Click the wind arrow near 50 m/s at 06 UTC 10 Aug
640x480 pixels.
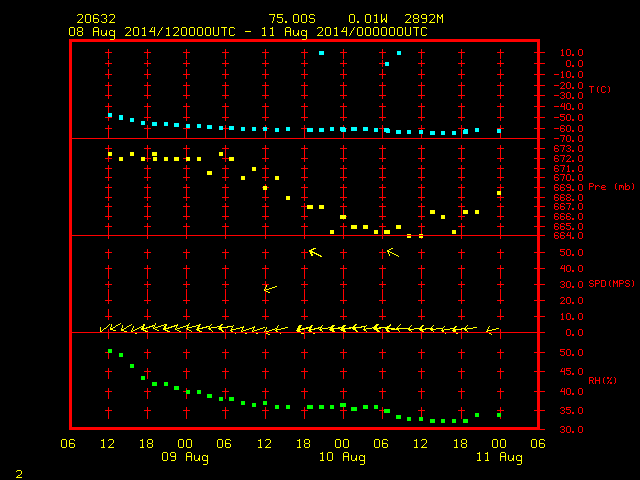coord(393,252)
